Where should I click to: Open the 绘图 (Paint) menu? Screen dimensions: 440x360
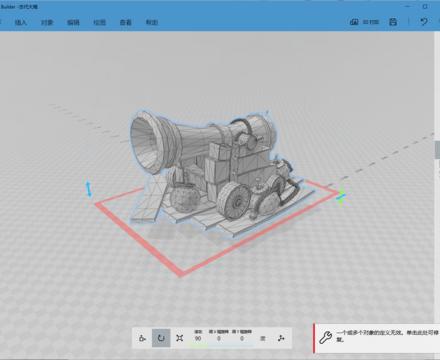click(100, 22)
